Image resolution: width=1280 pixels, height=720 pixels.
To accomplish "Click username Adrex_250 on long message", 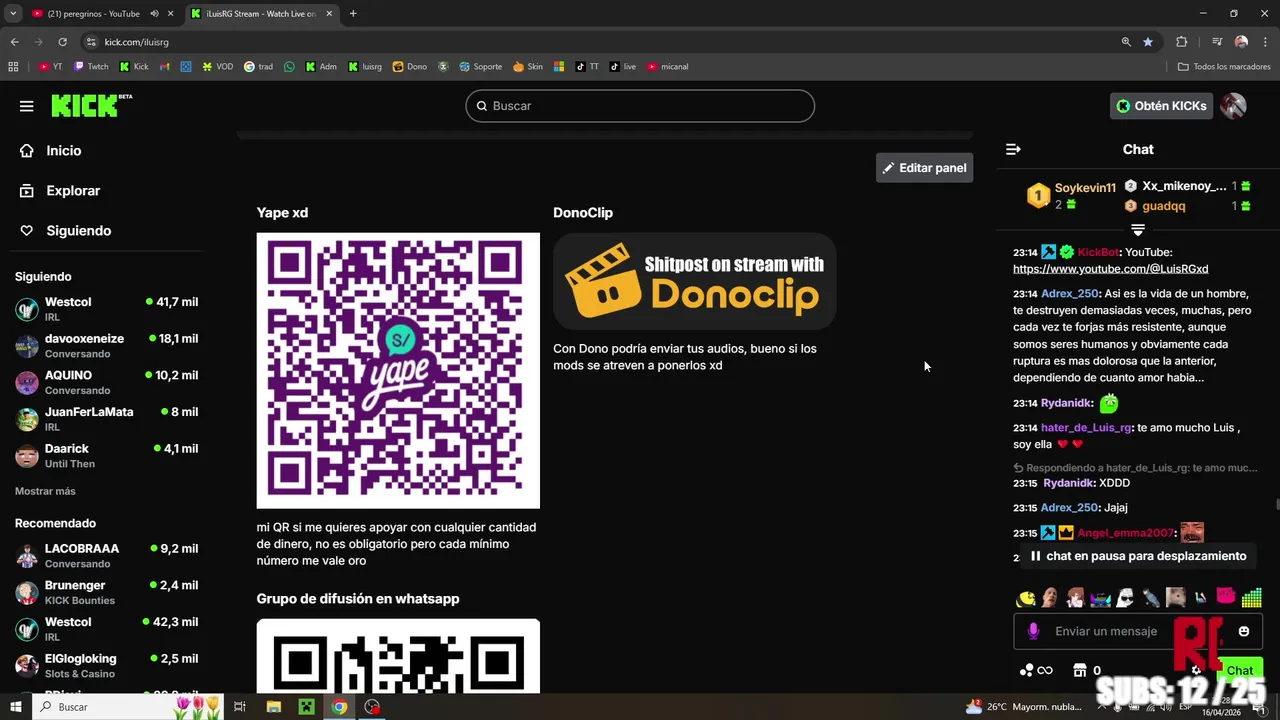I will click(x=1069, y=294).
